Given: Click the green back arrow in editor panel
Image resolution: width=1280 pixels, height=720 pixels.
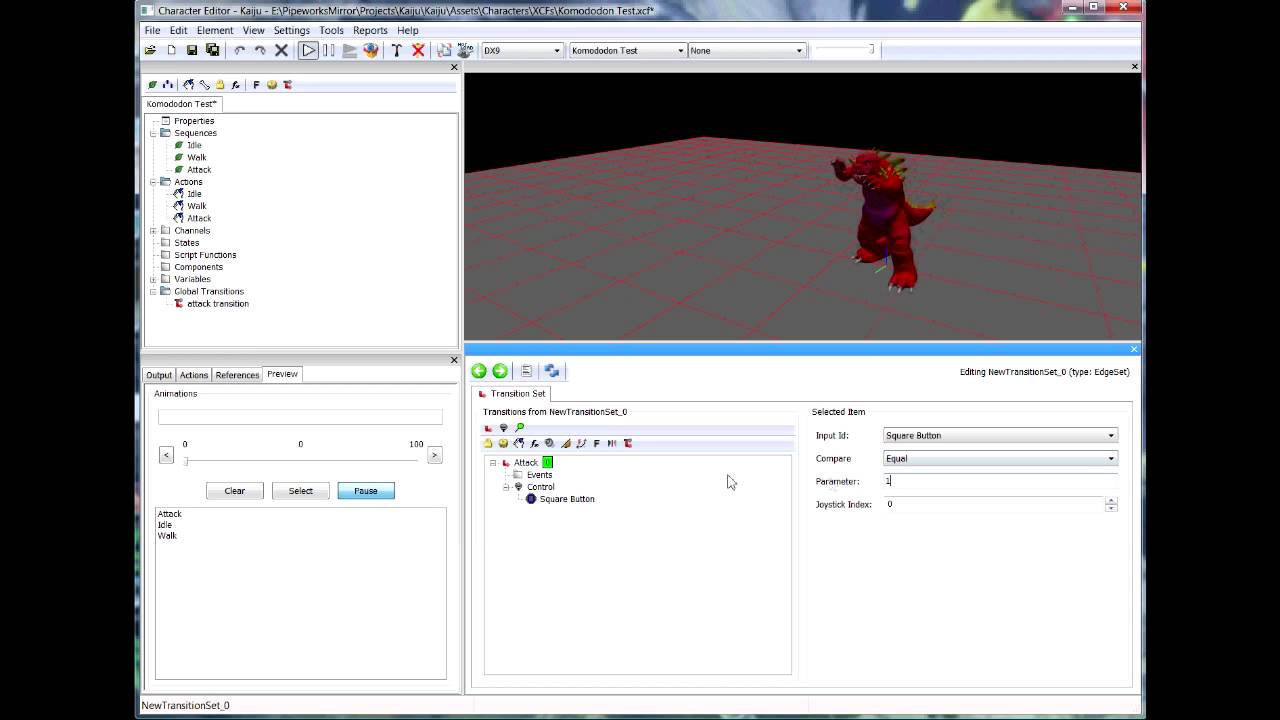Looking at the screenshot, I should pyautogui.click(x=479, y=371).
